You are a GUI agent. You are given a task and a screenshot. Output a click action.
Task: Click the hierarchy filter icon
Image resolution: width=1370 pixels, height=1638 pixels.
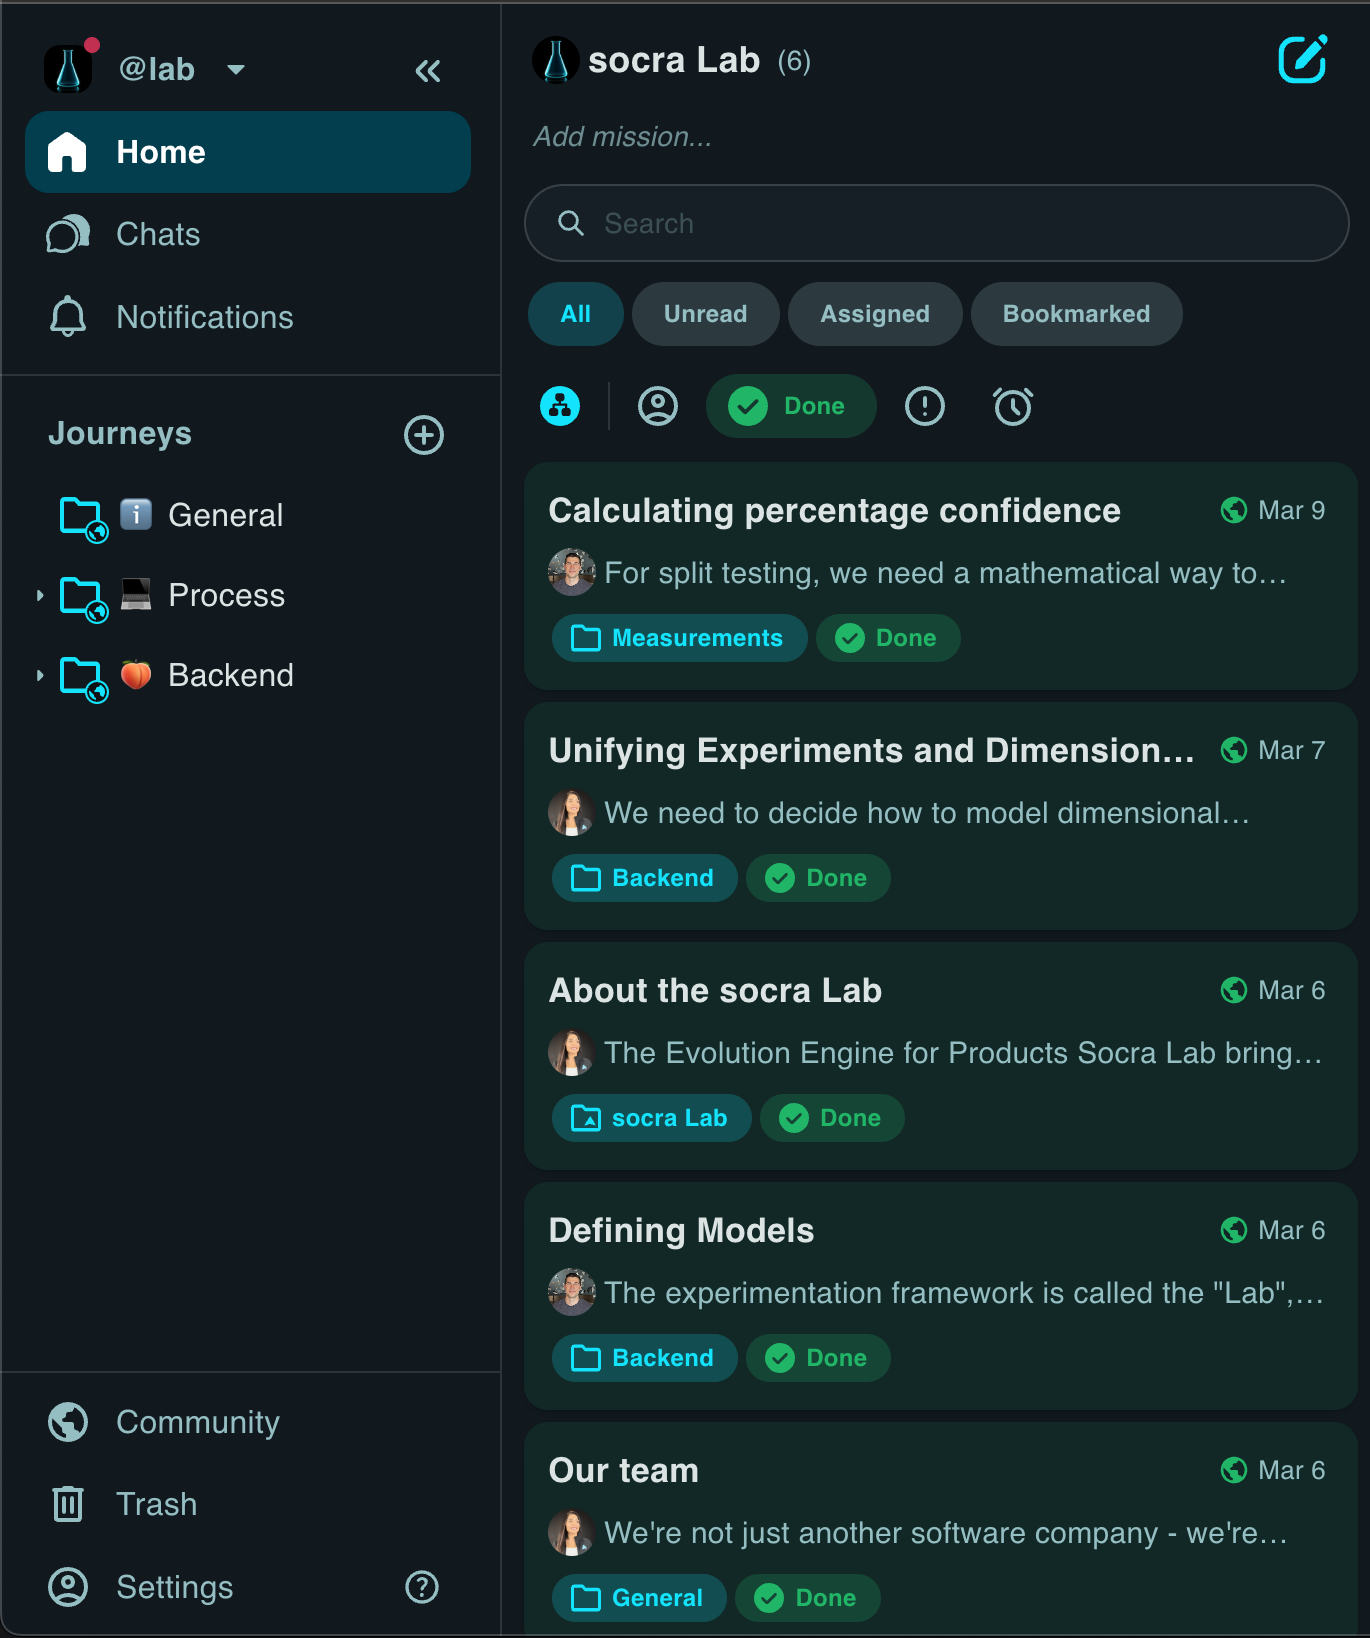click(560, 406)
